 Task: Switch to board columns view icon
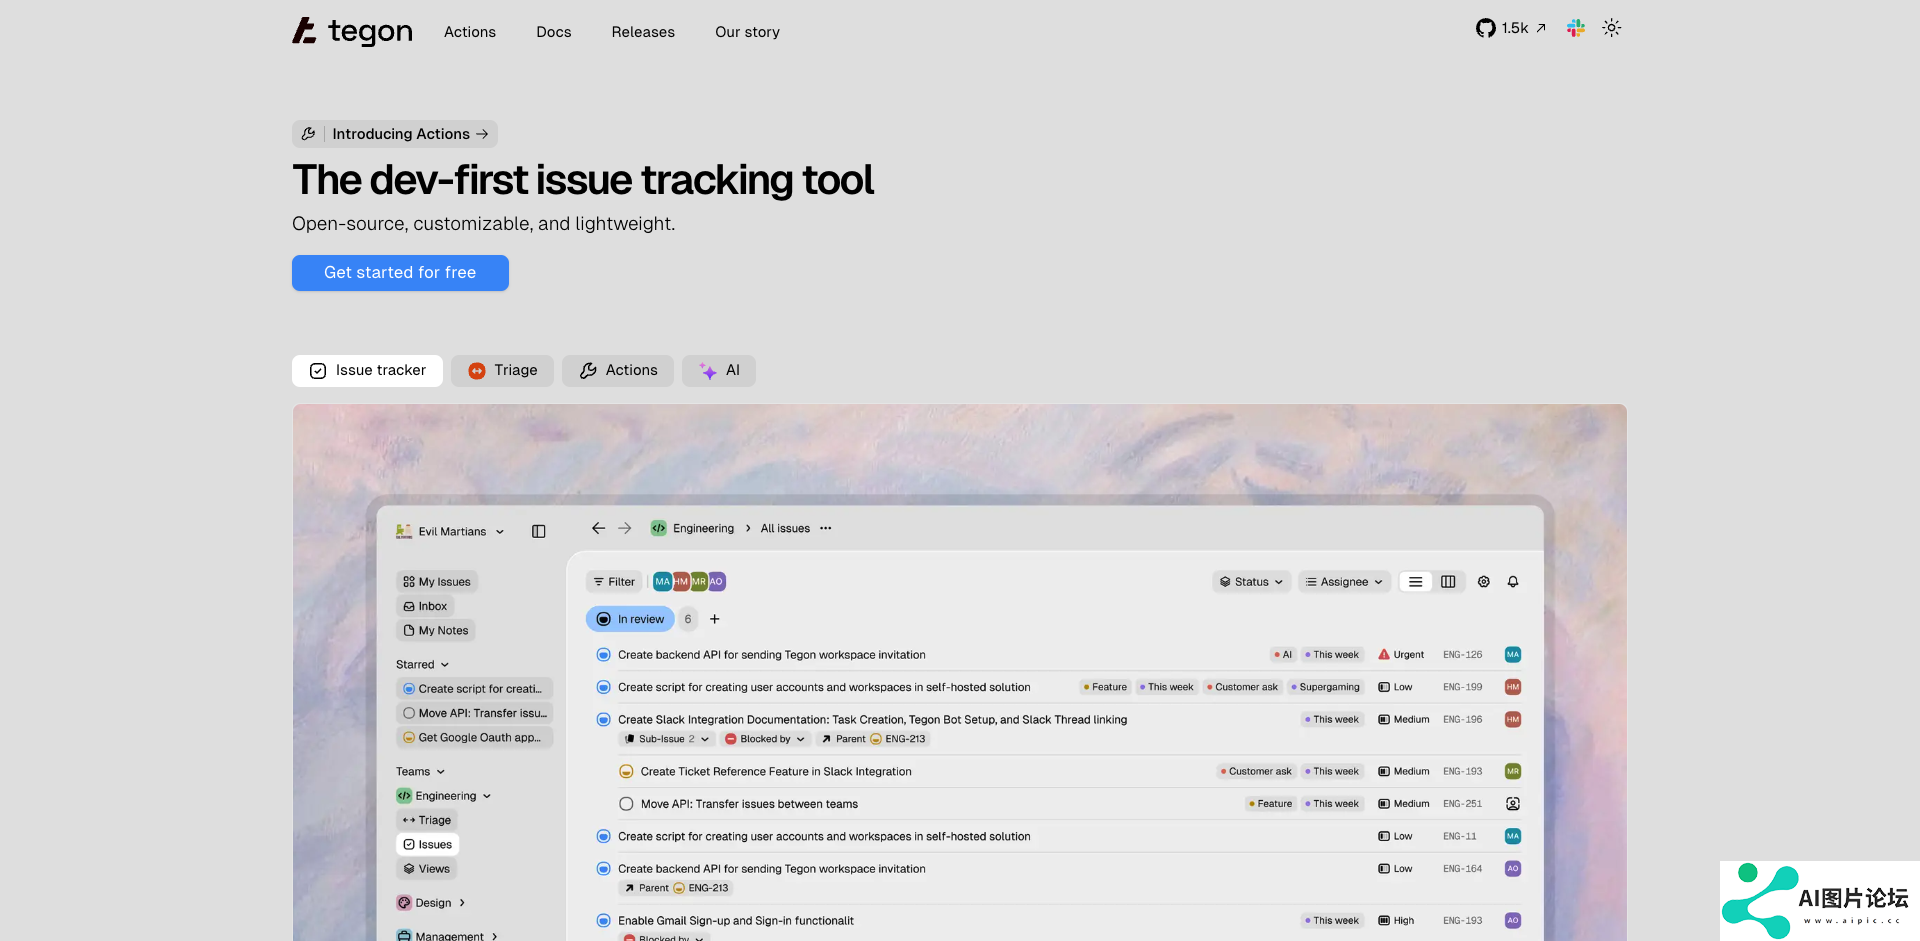[x=1448, y=581]
